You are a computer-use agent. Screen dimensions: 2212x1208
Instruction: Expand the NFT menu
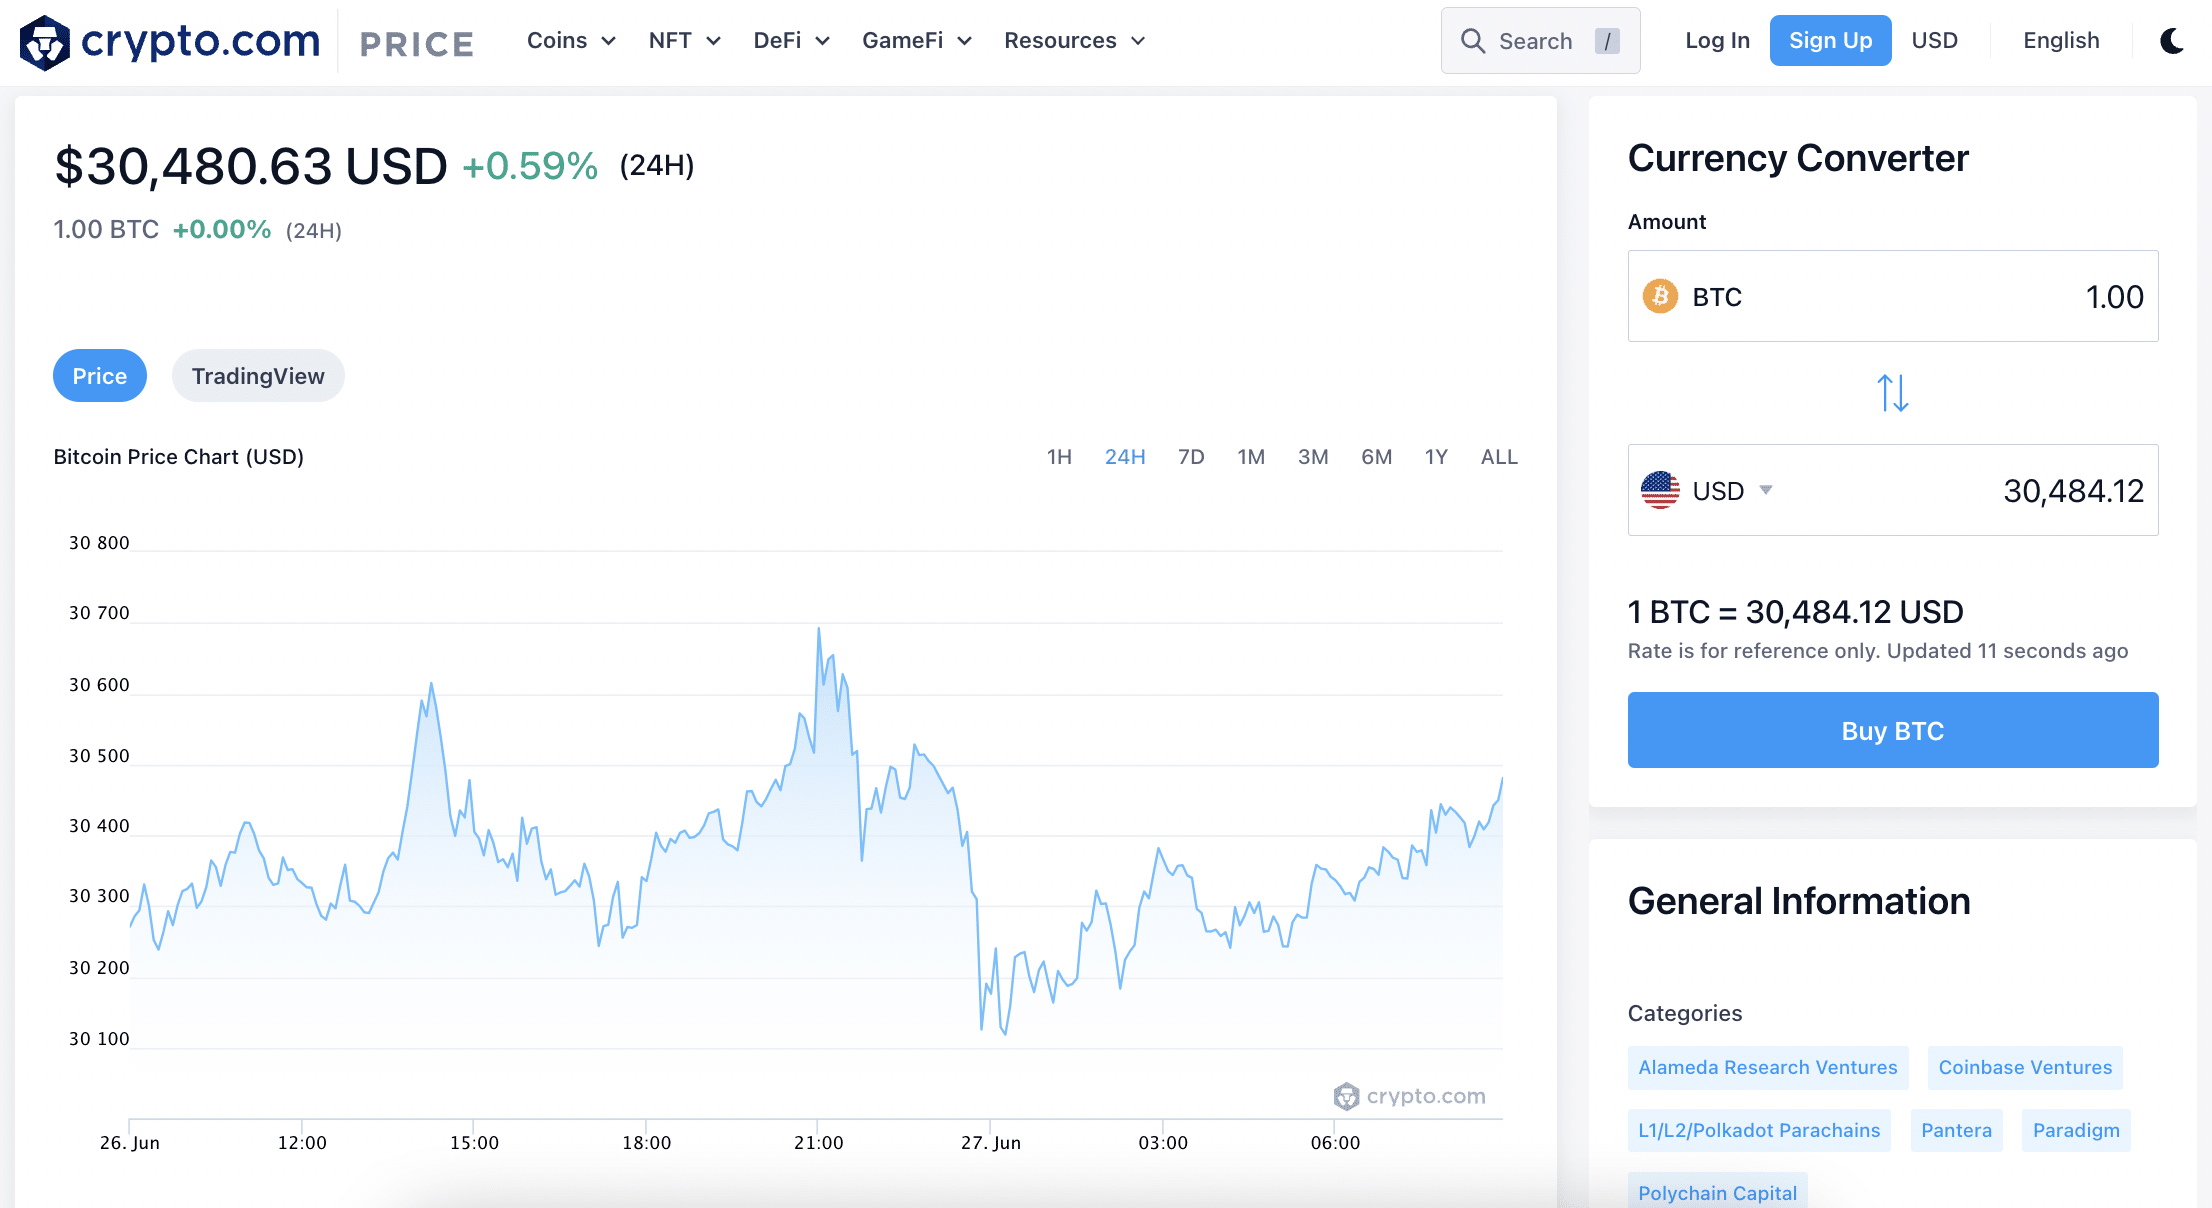(x=684, y=41)
